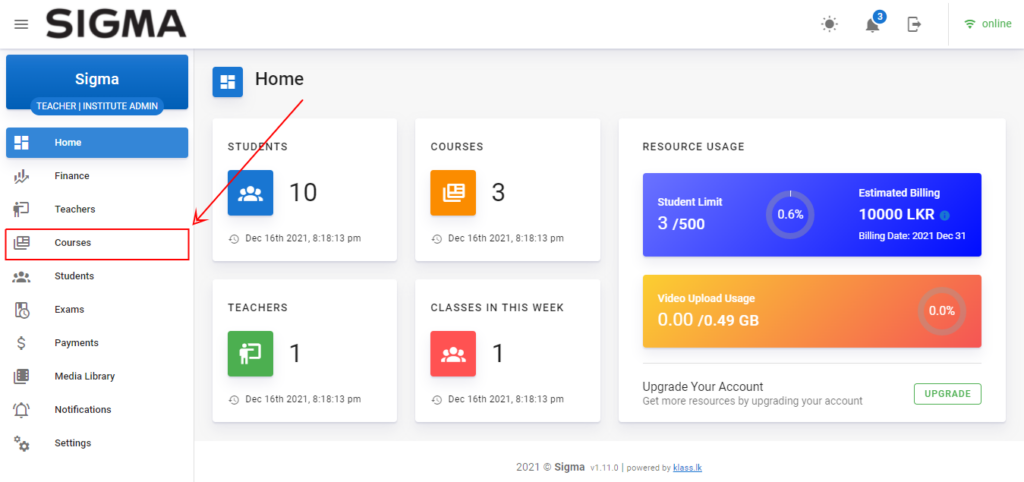Click history icon in Classes card
This screenshot has width=1024, height=482.
pos(437,400)
